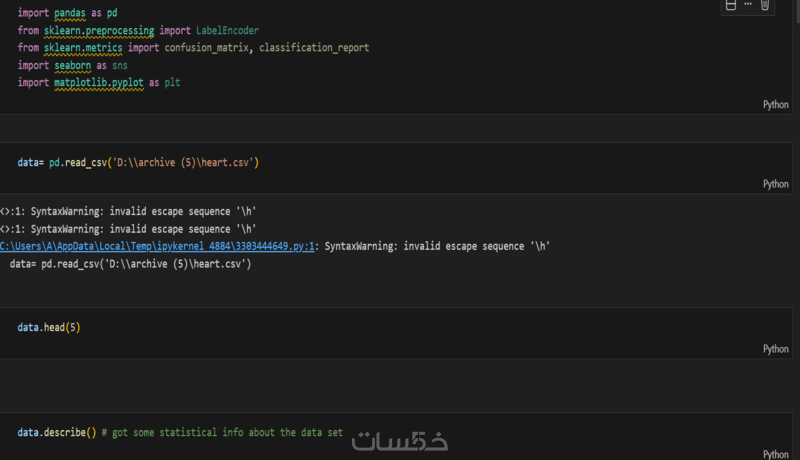Open the ipykernel temp file path link
Image resolution: width=800 pixels, height=460 pixels.
pyautogui.click(x=158, y=246)
